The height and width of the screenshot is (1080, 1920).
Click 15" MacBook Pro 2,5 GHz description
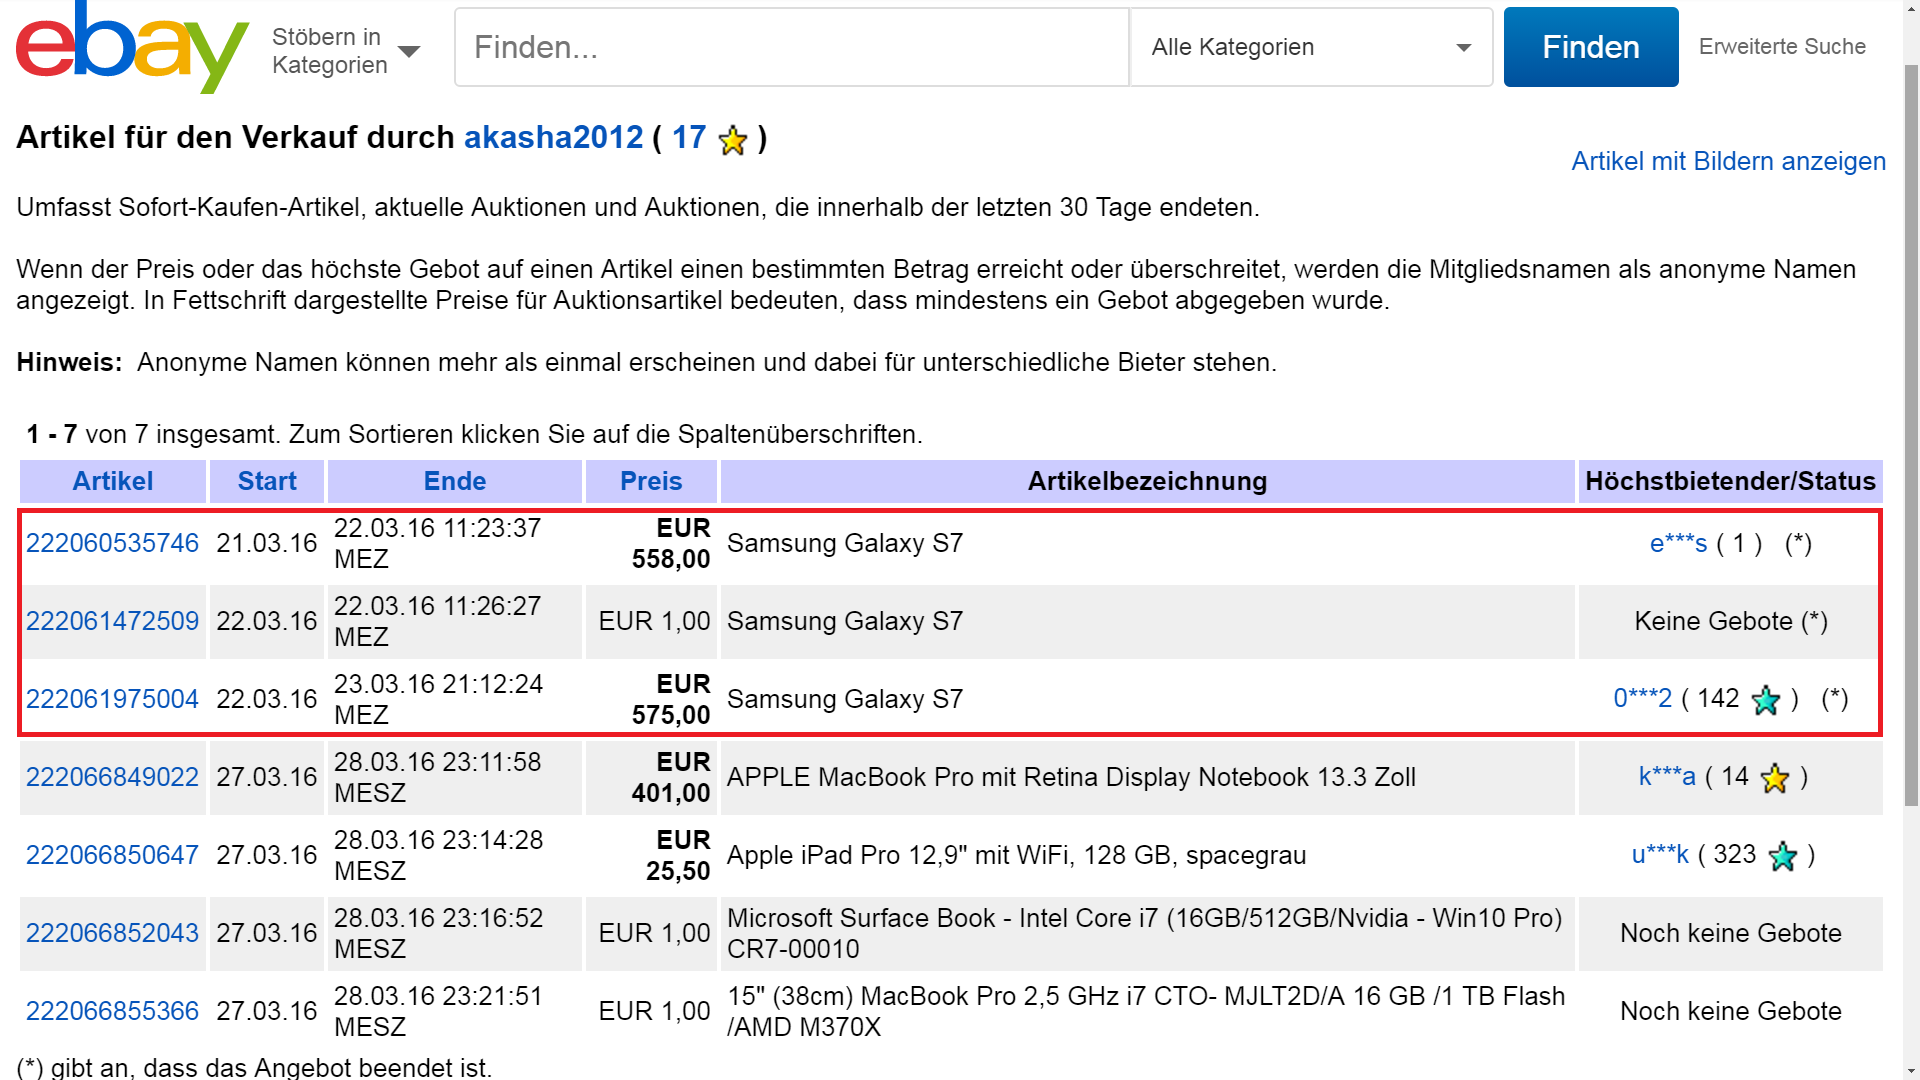point(1146,1011)
